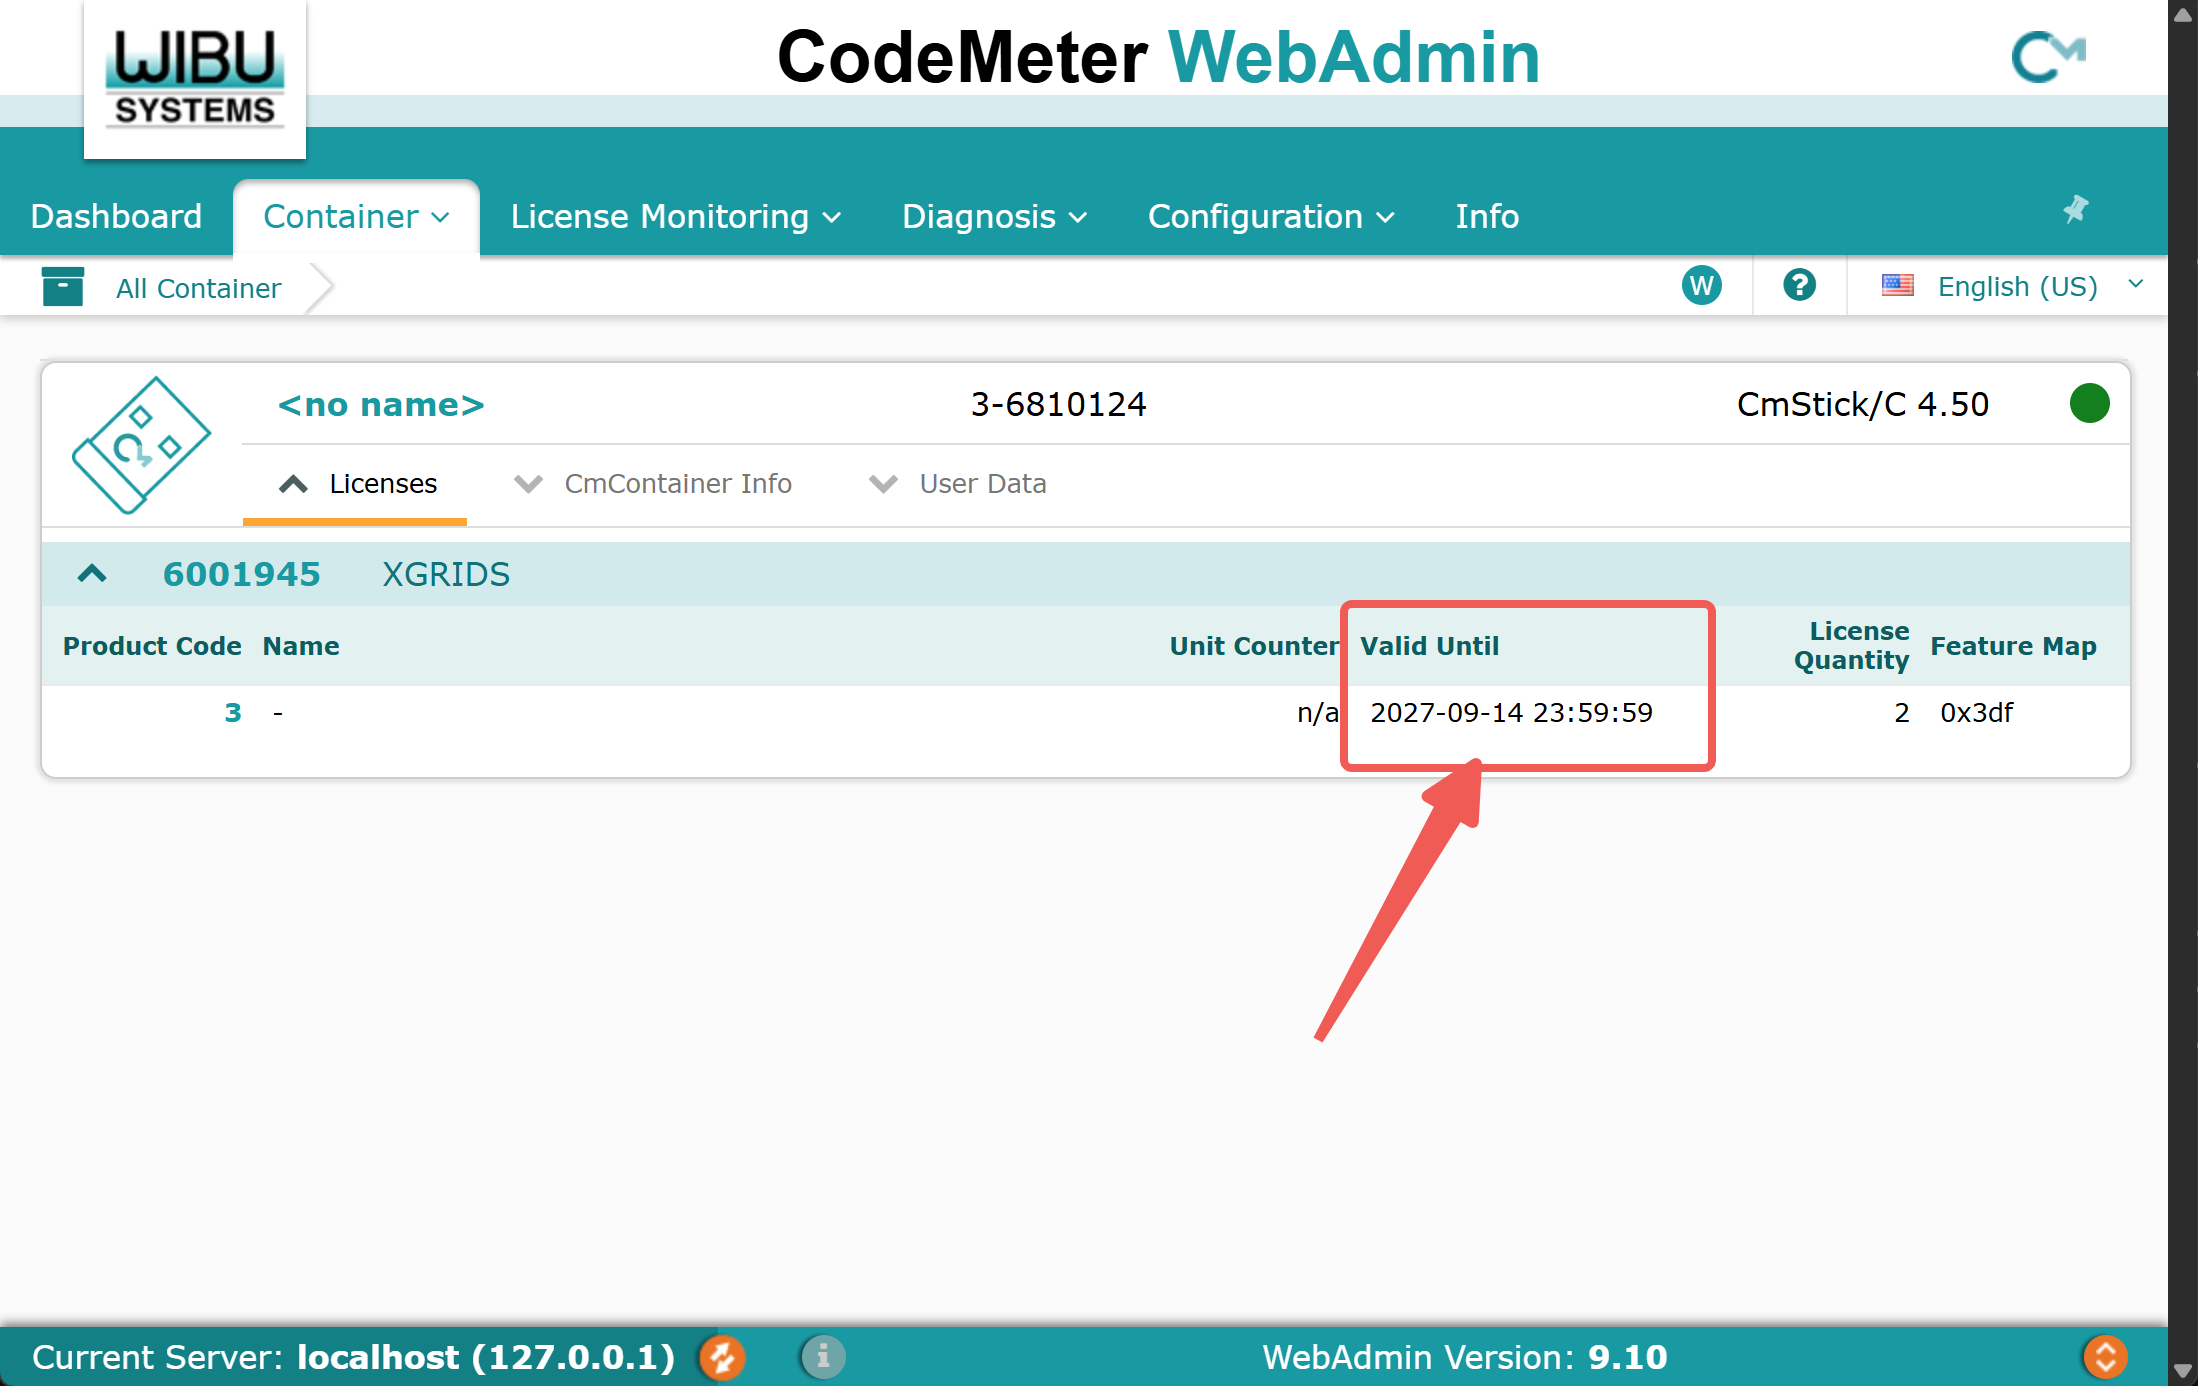Click CmStick/C 4.50 text
2198x1386 pixels.
(x=1863, y=405)
